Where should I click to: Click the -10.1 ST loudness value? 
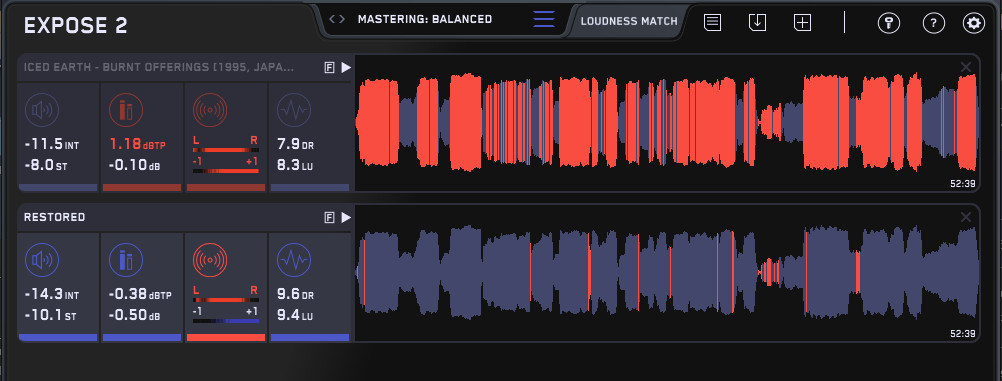[x=50, y=316]
